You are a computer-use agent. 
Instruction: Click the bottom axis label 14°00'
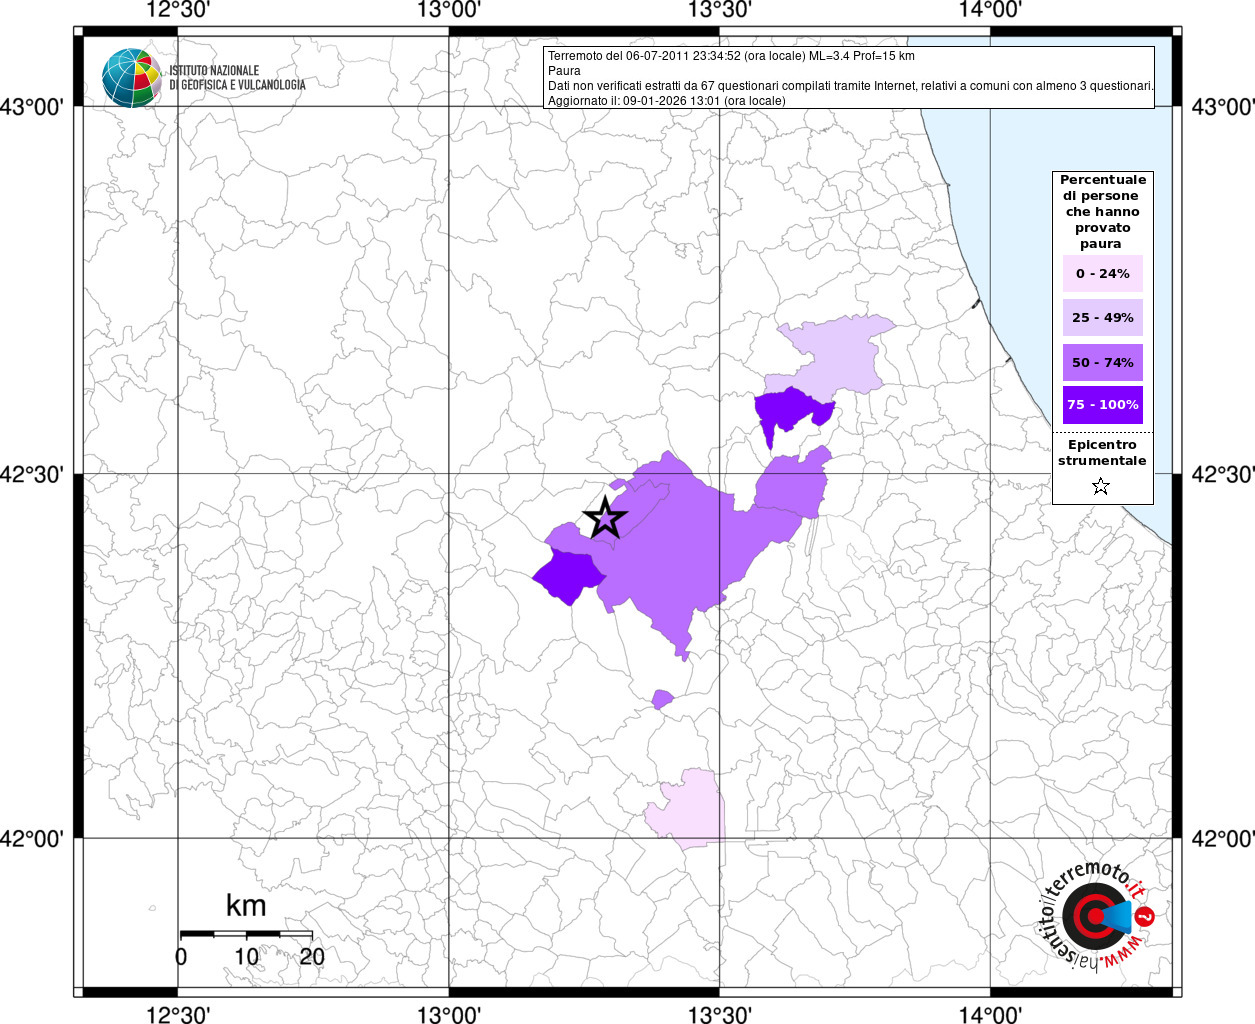tap(990, 1014)
